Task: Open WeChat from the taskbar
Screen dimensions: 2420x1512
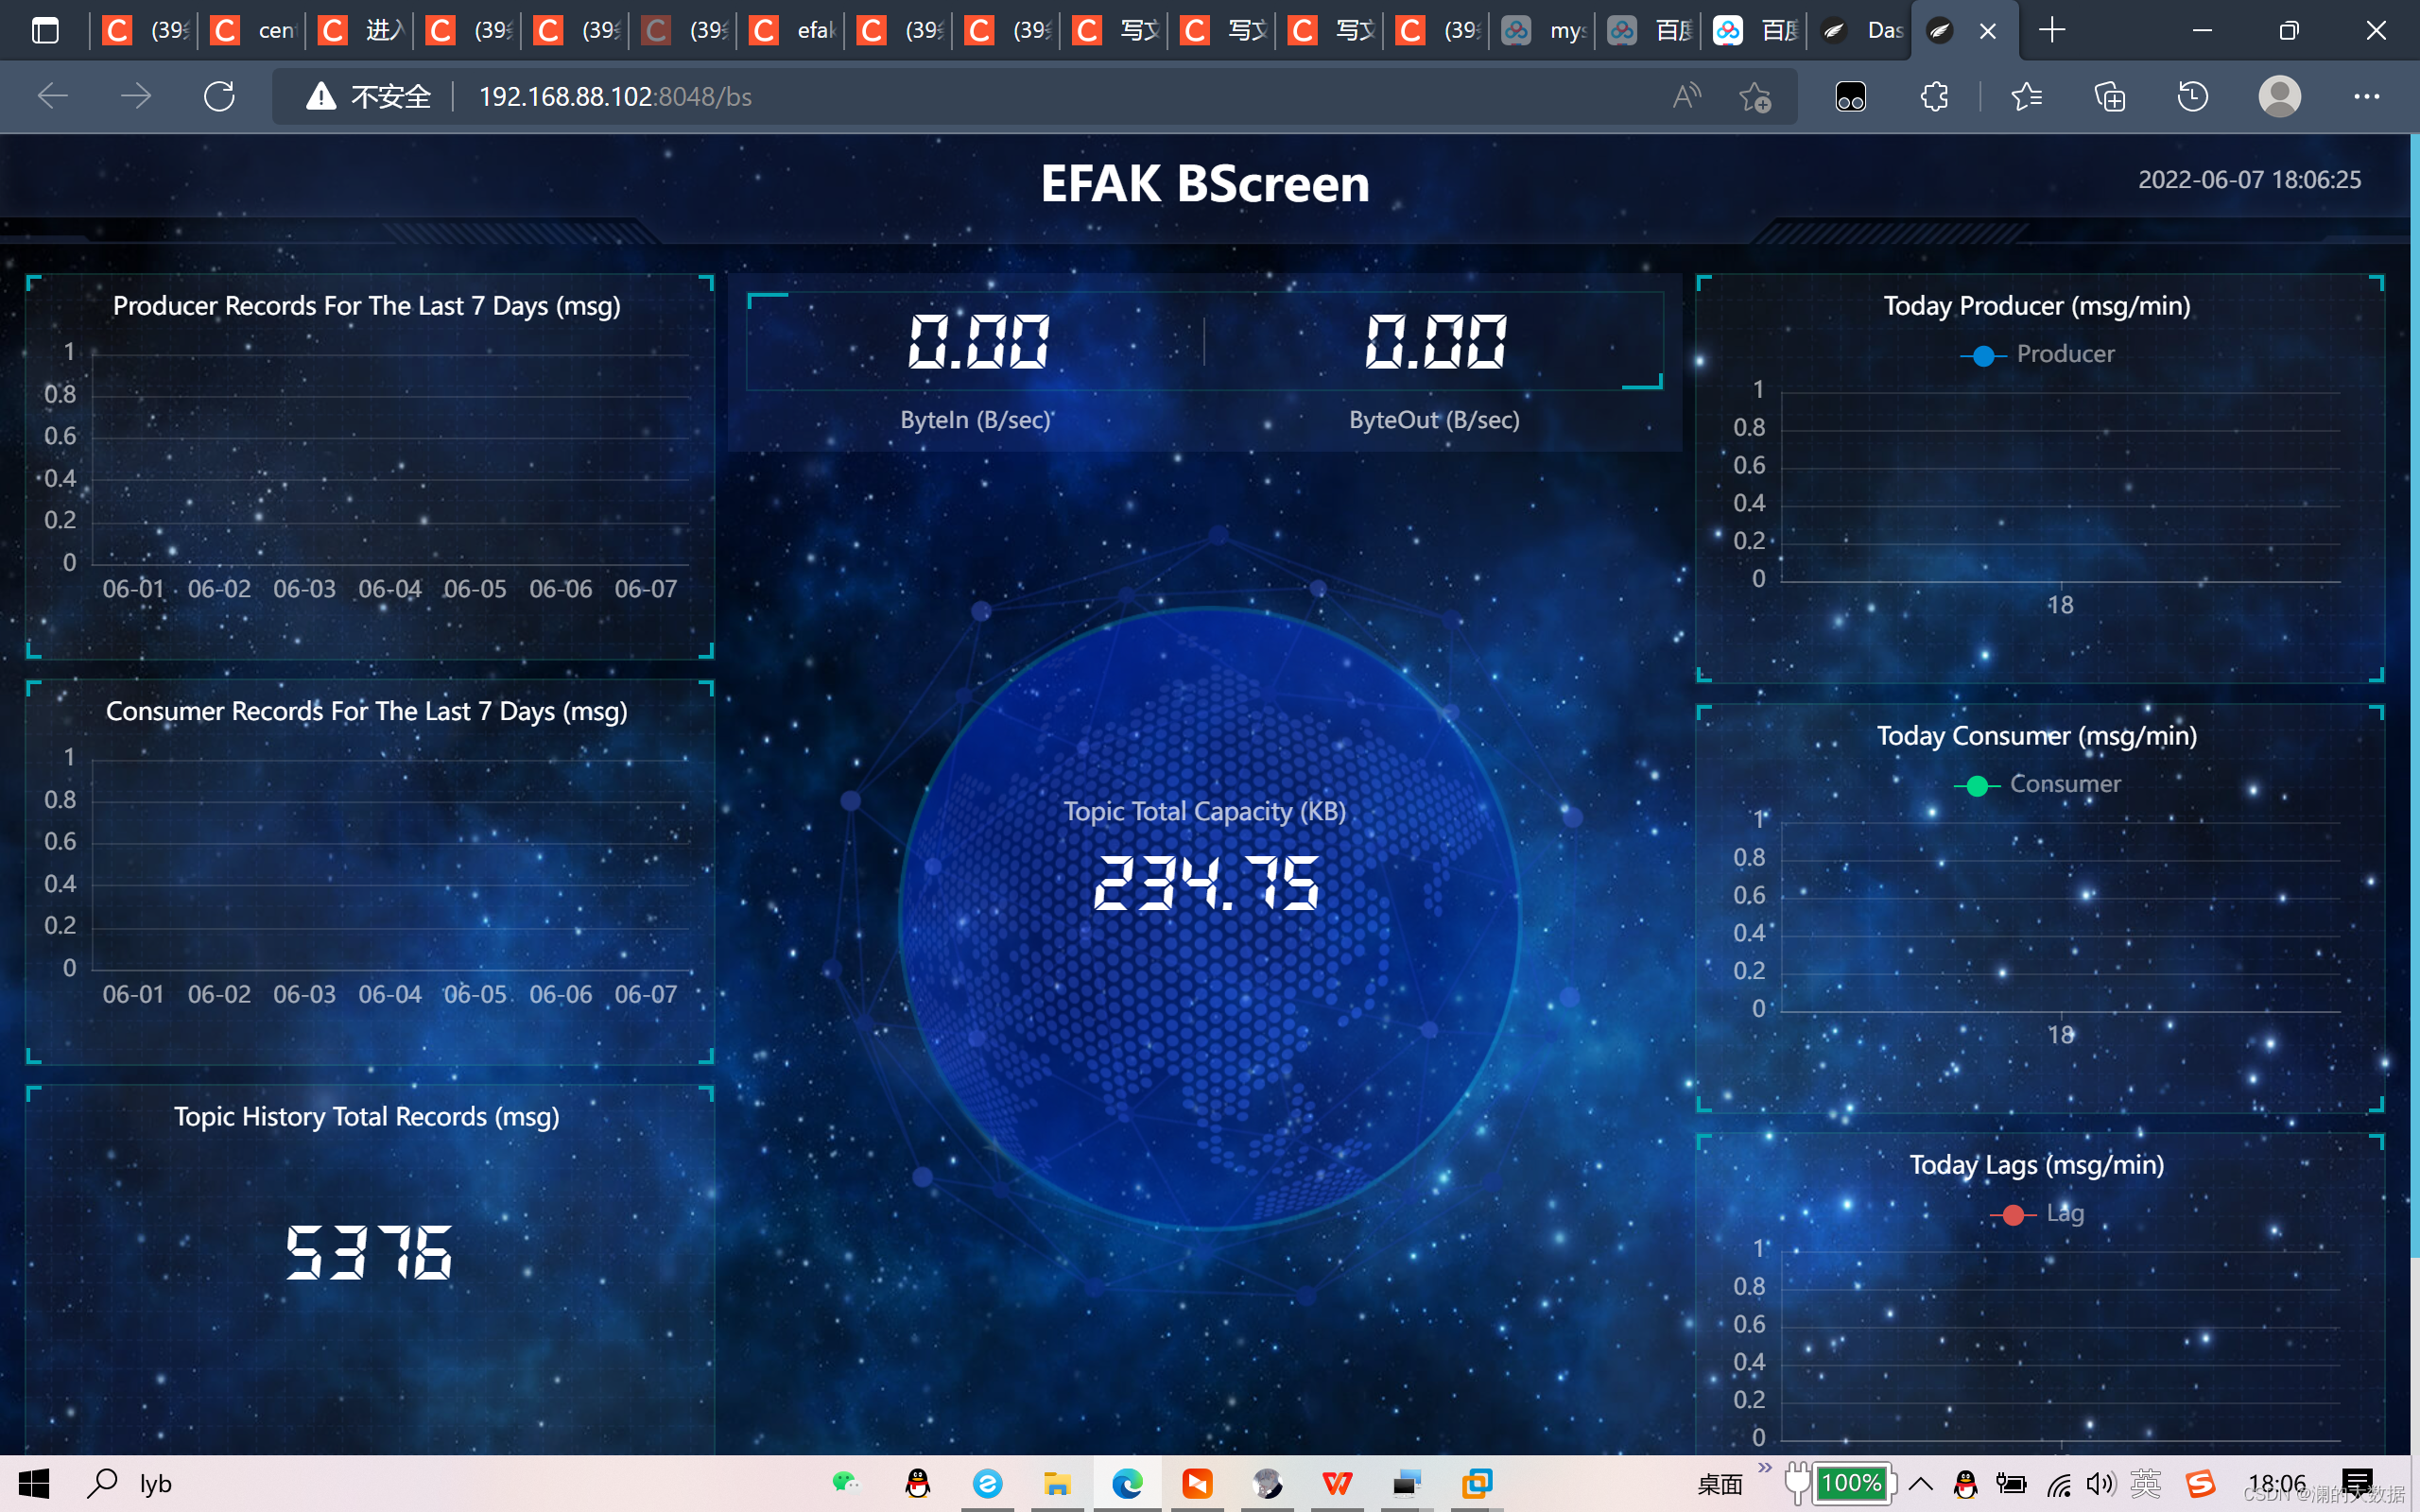Action: tap(845, 1483)
